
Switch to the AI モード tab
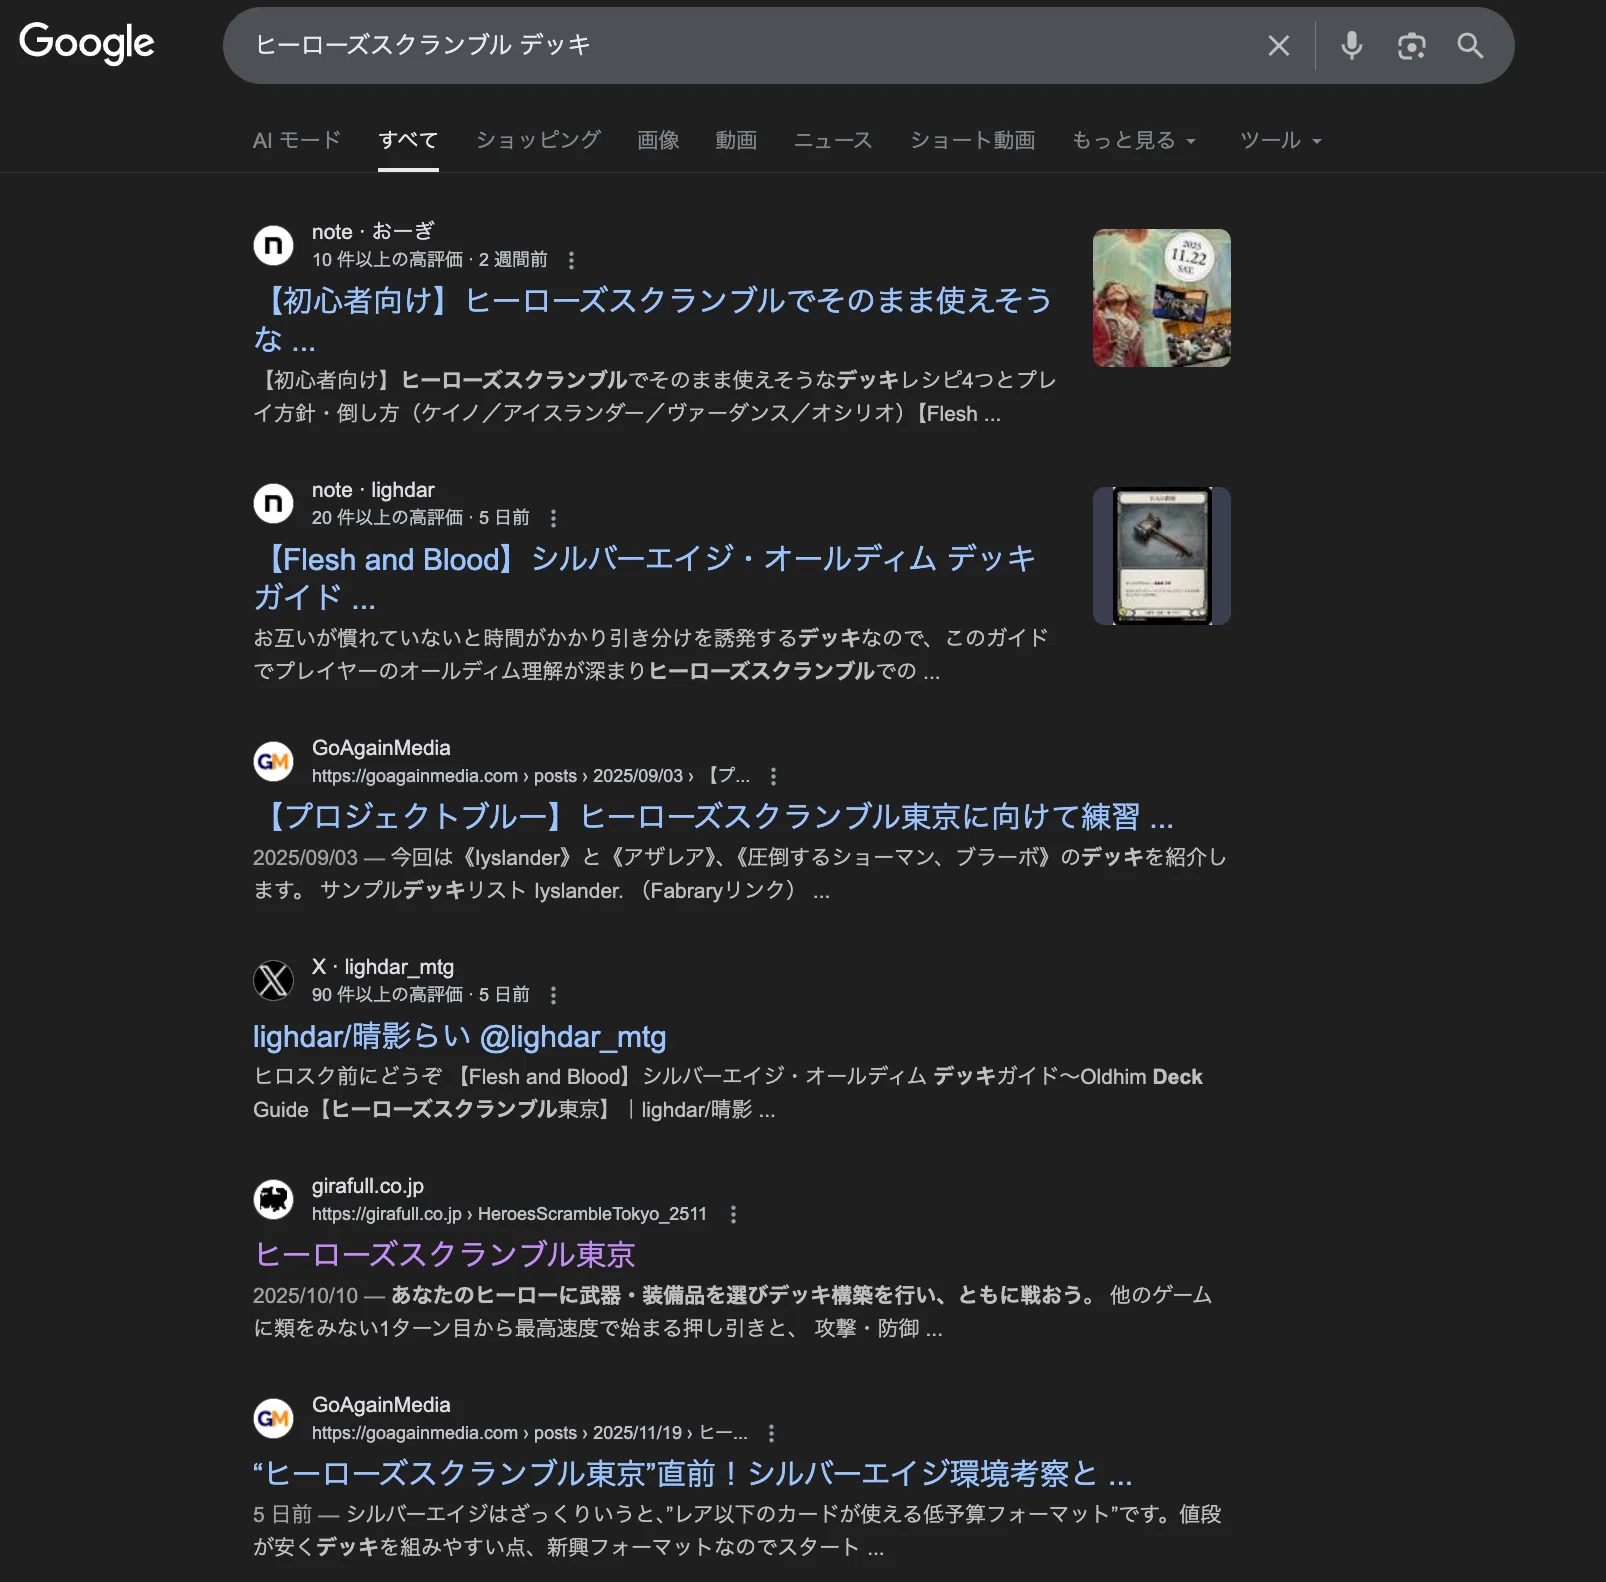(297, 140)
